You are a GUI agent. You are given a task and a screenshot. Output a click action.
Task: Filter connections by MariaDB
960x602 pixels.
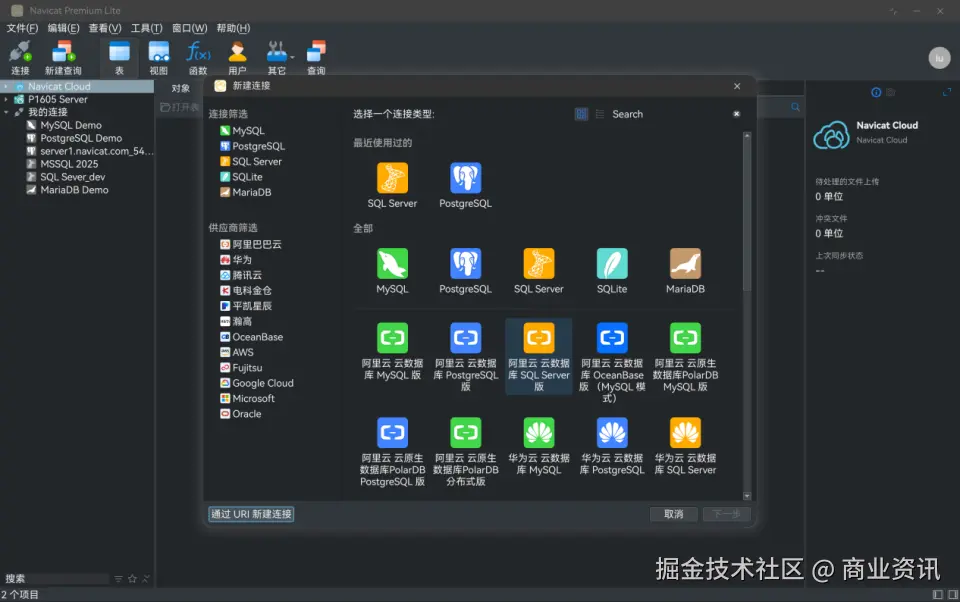pyautogui.click(x=246, y=192)
